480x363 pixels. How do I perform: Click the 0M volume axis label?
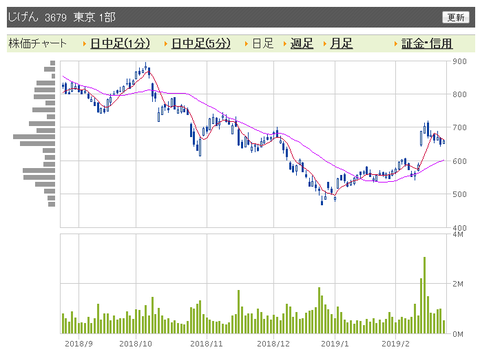click(458, 334)
